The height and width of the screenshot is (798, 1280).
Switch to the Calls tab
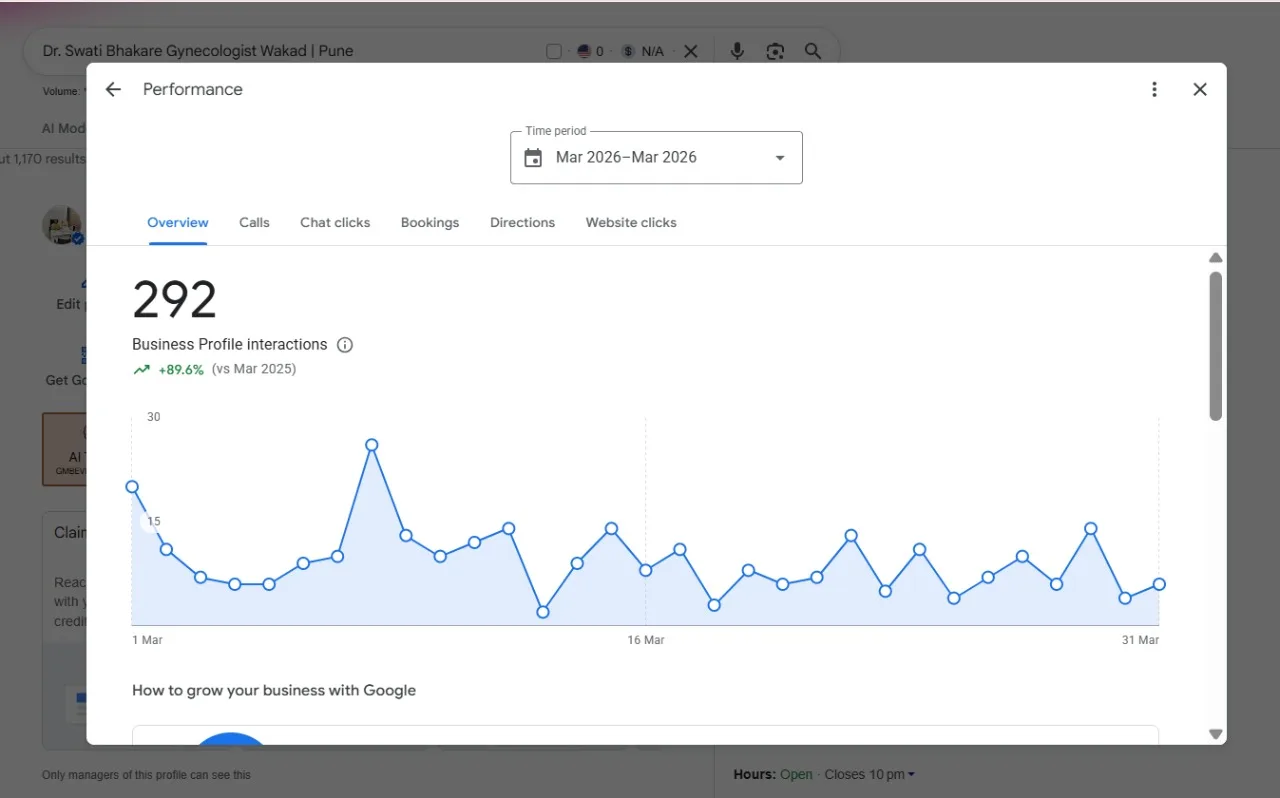254,222
